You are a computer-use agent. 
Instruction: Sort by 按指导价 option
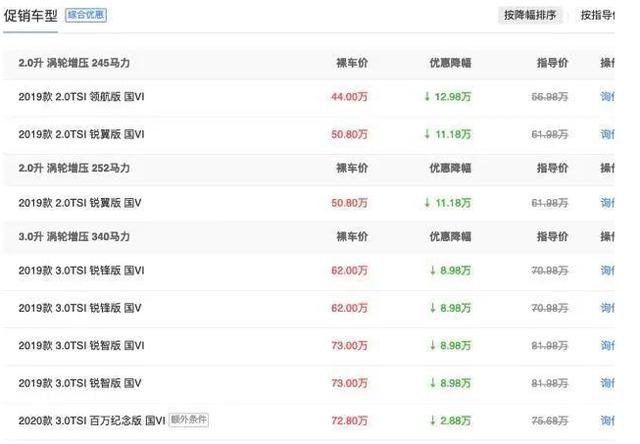pos(598,16)
